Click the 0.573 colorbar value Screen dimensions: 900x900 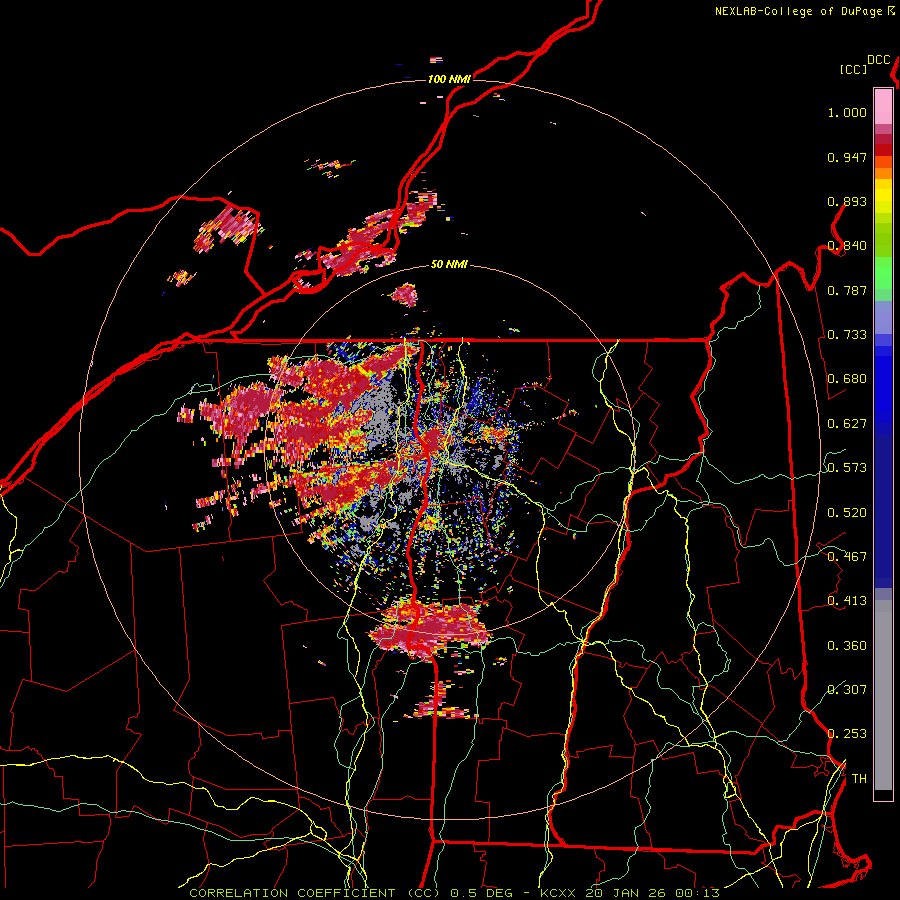point(847,468)
